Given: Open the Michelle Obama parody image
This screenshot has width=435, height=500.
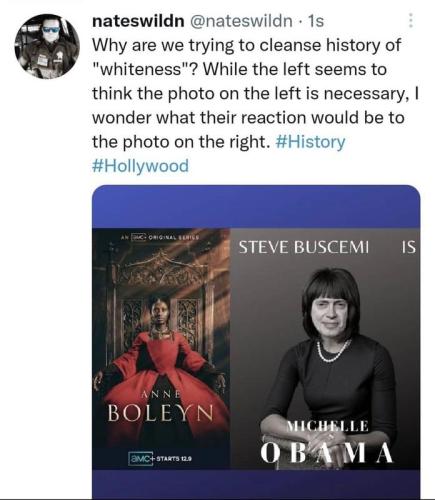Looking at the screenshot, I should click(325, 349).
